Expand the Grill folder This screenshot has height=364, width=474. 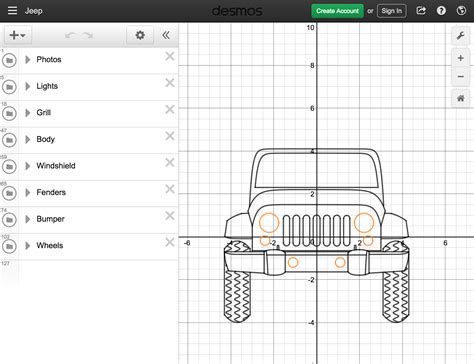(28, 113)
